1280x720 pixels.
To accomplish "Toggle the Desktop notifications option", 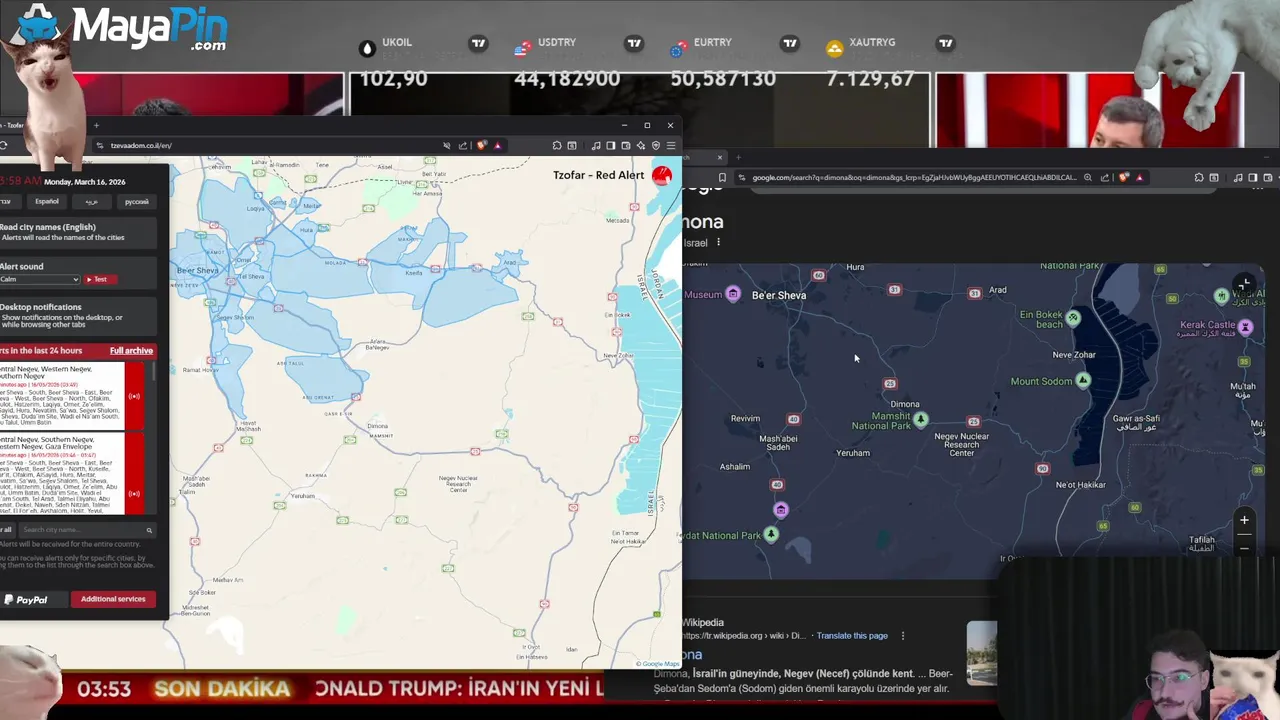I will [78, 315].
